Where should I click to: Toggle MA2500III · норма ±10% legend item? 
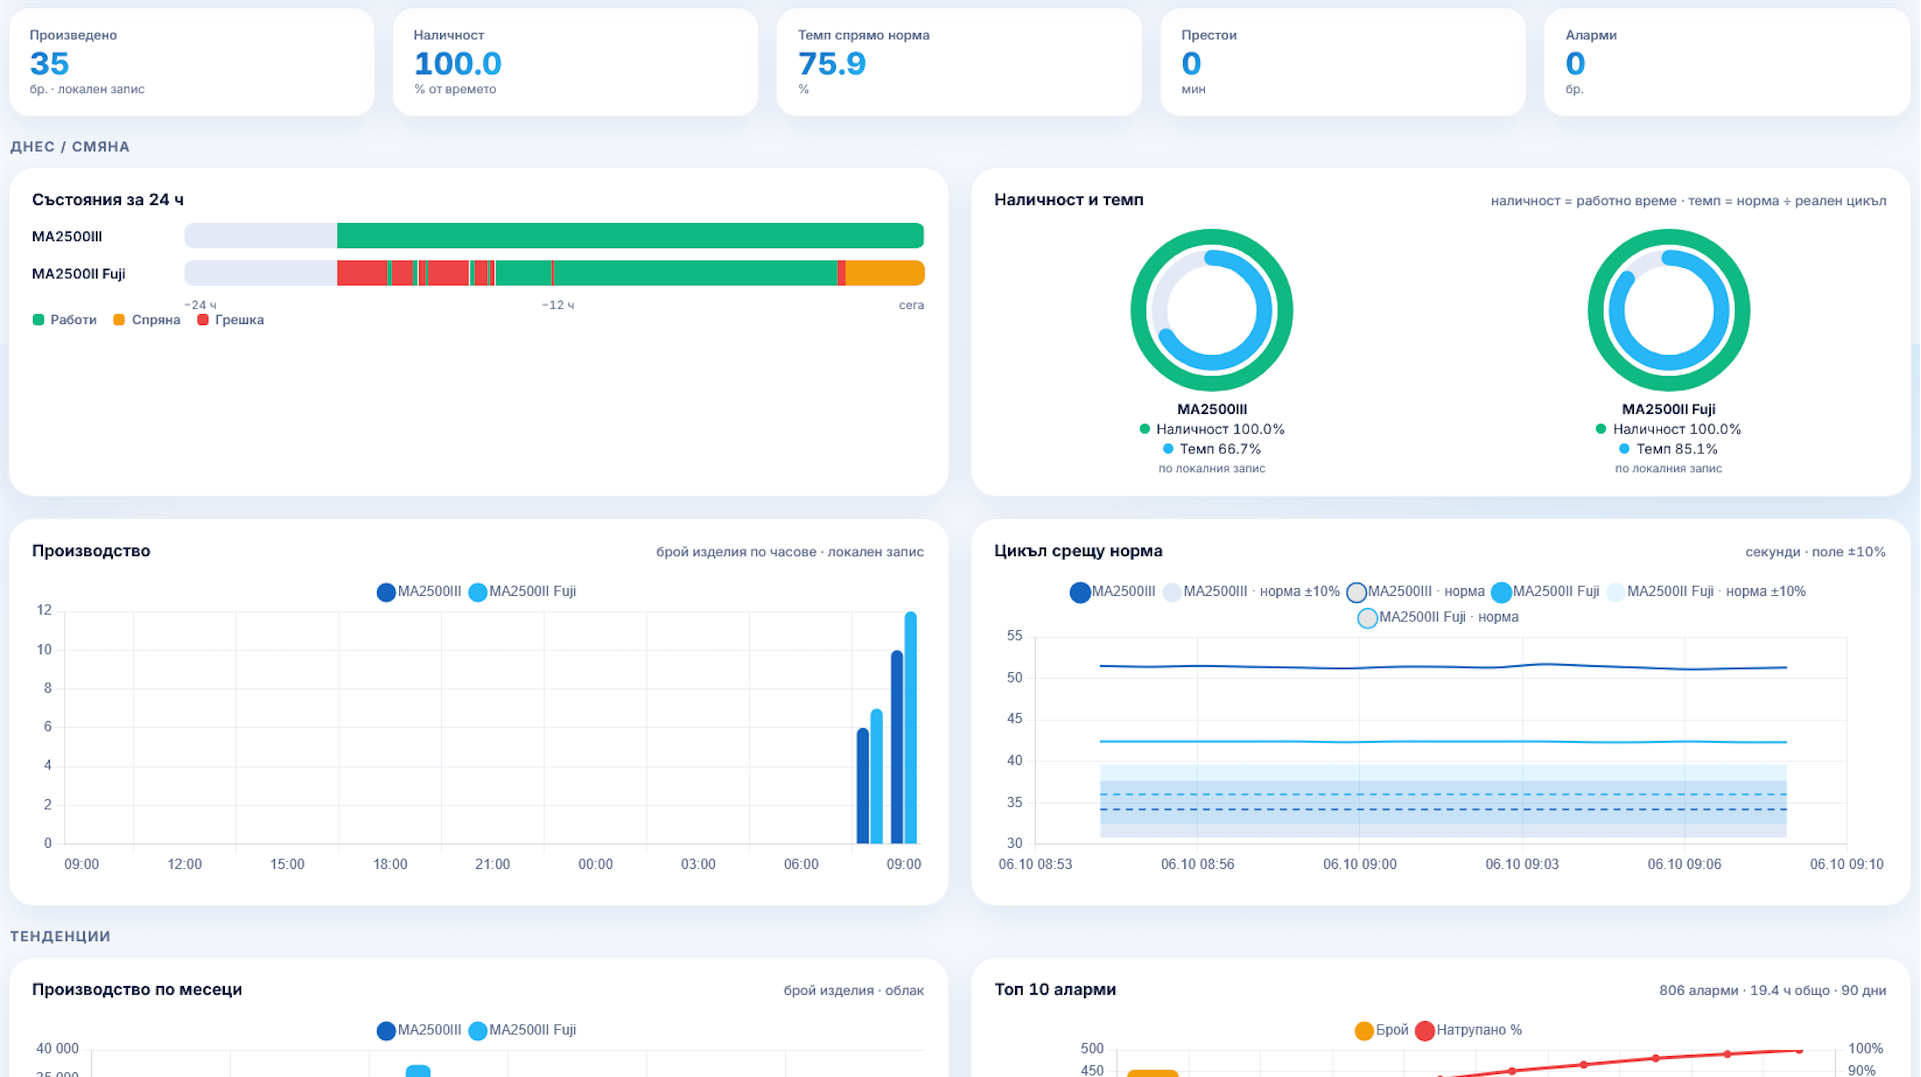[x=1251, y=592]
